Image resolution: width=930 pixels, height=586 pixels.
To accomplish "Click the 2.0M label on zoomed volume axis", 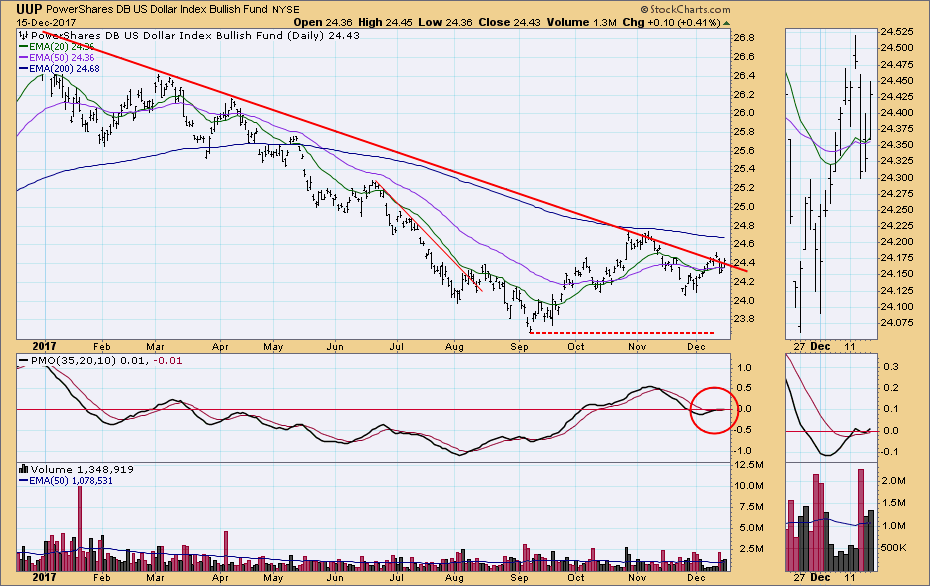I will pyautogui.click(x=894, y=480).
